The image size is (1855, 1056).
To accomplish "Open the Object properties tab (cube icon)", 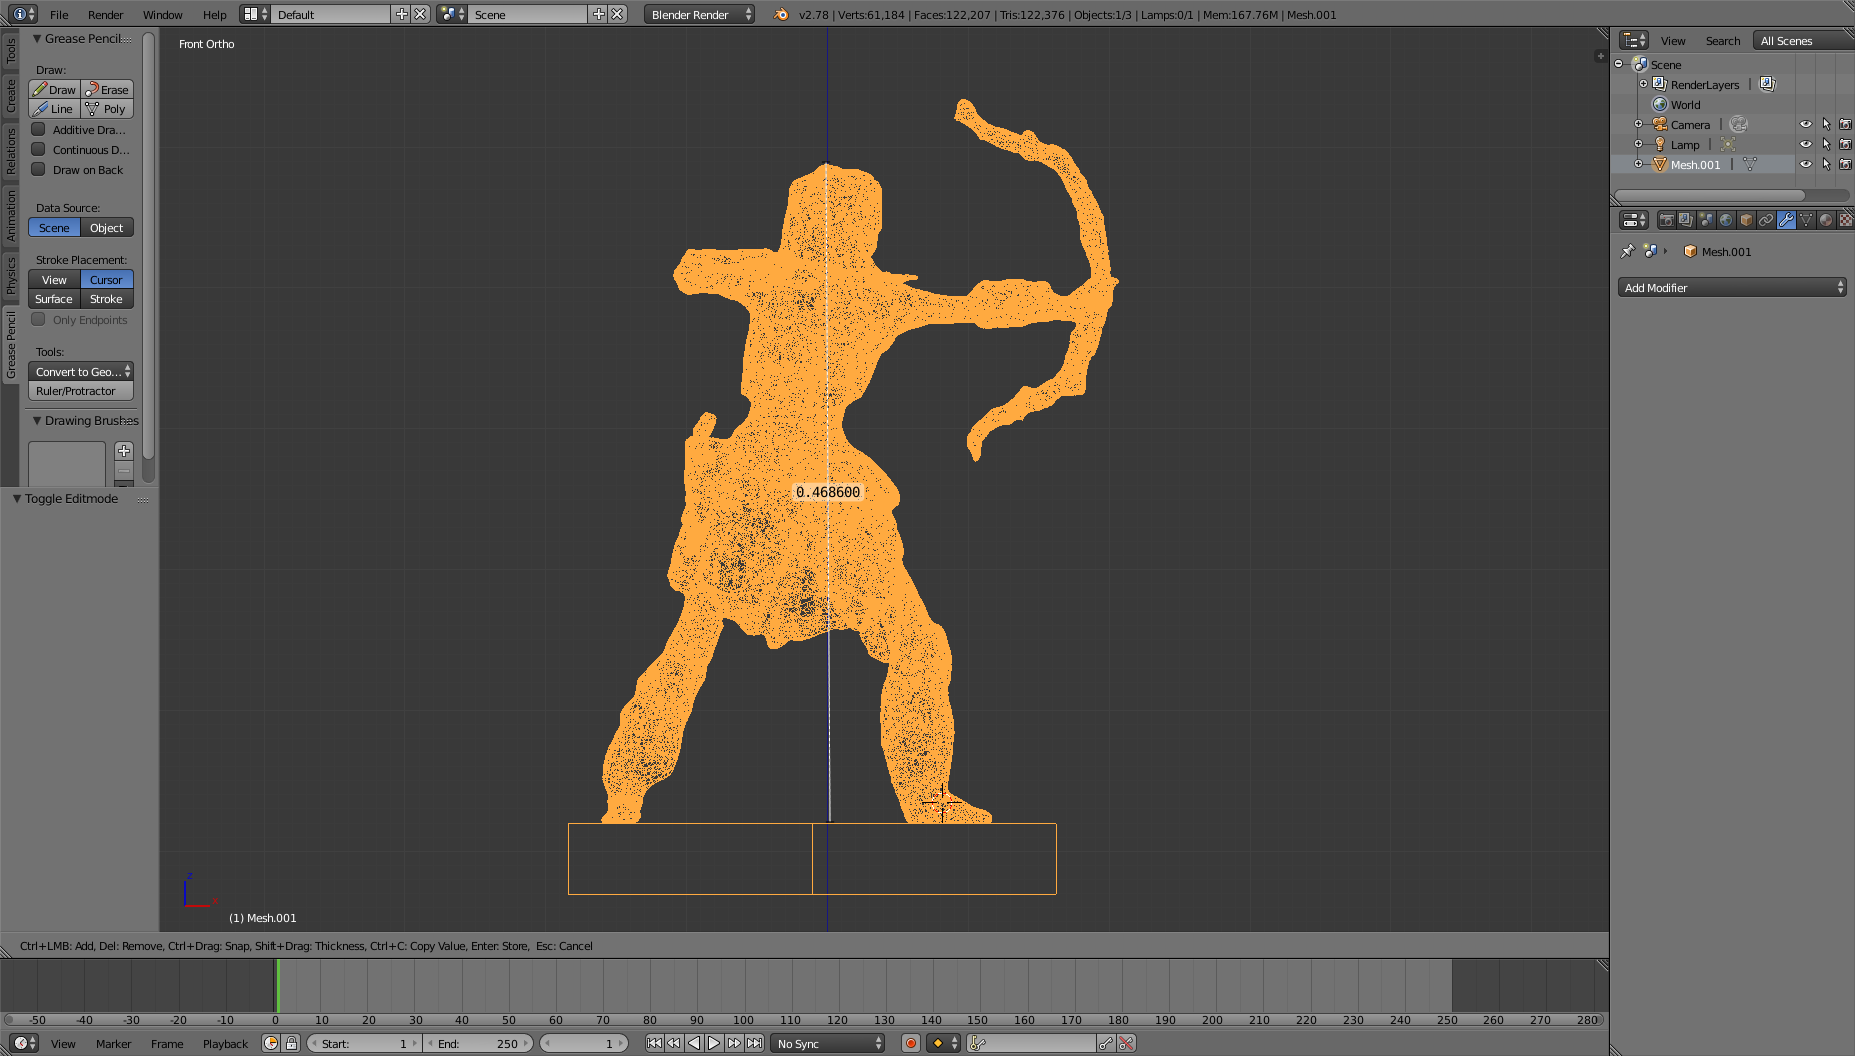I will [x=1746, y=220].
